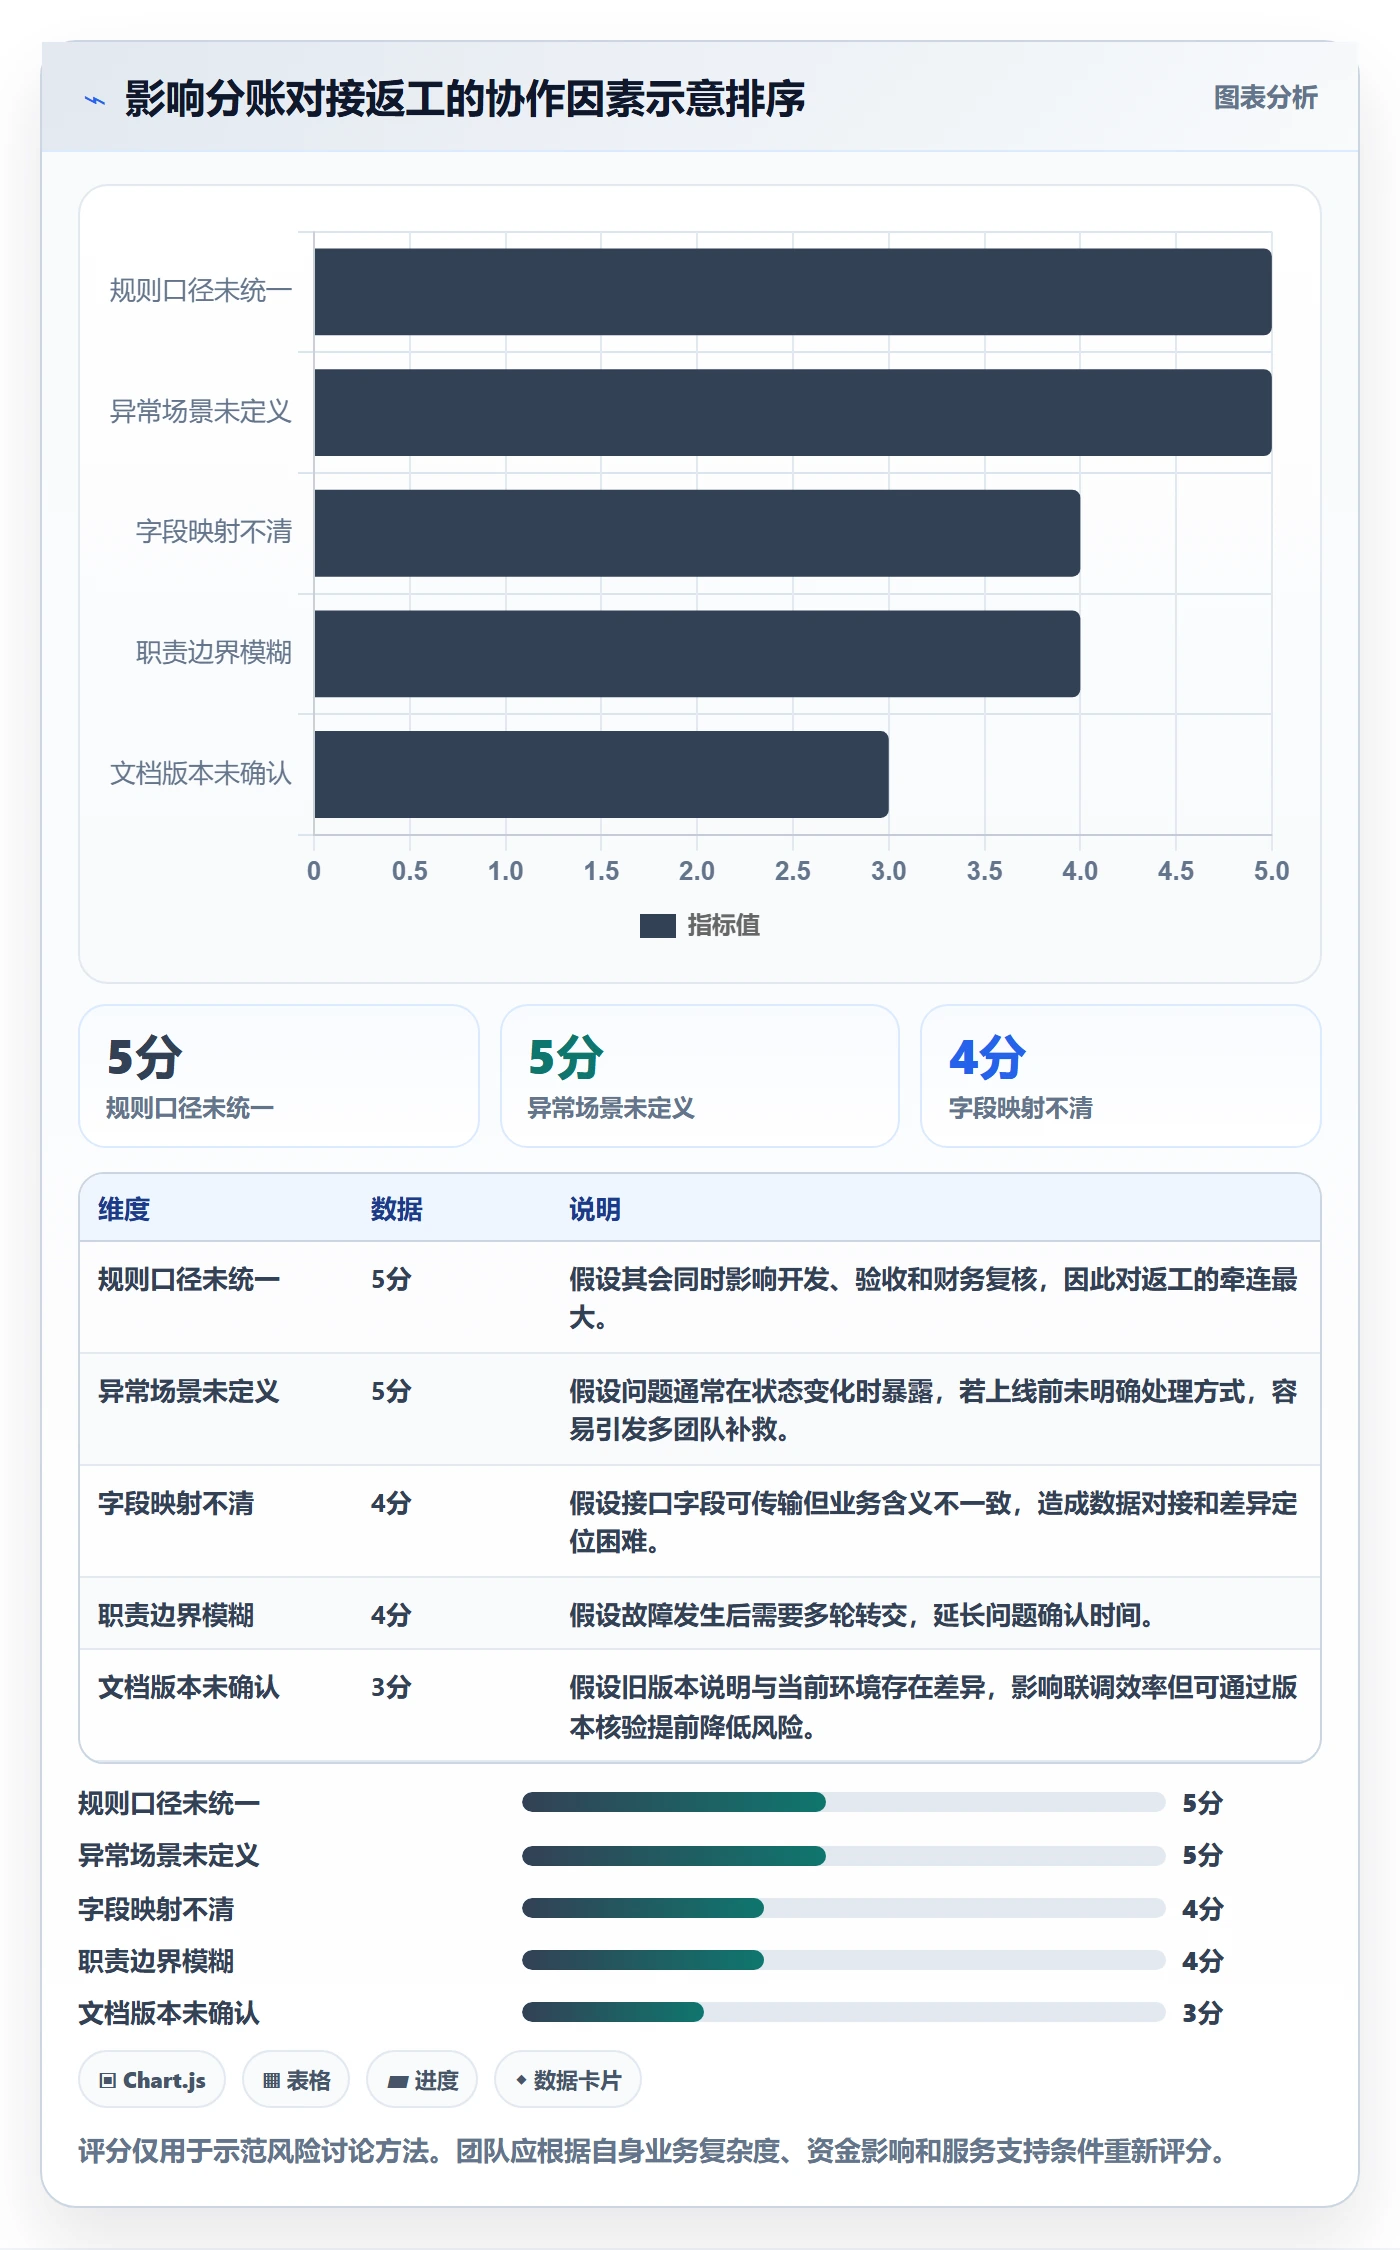Click the 文档版本未确认 progress bar

click(843, 2012)
